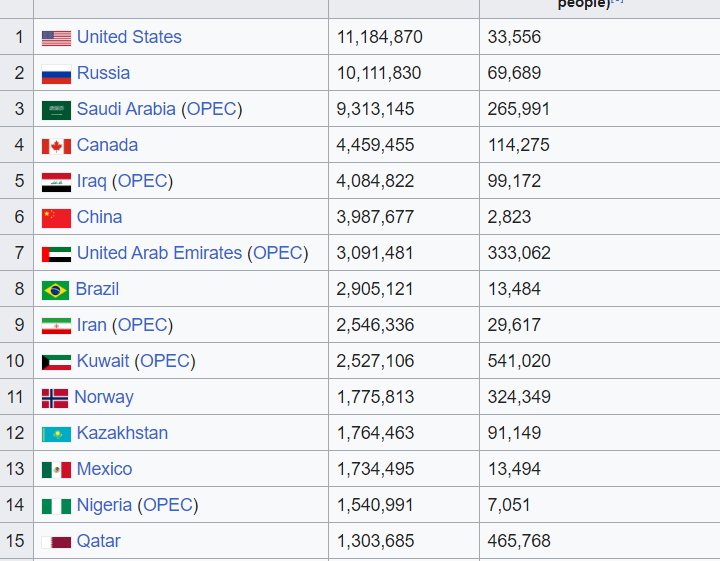Select the per-capita value 265,991

518,109
